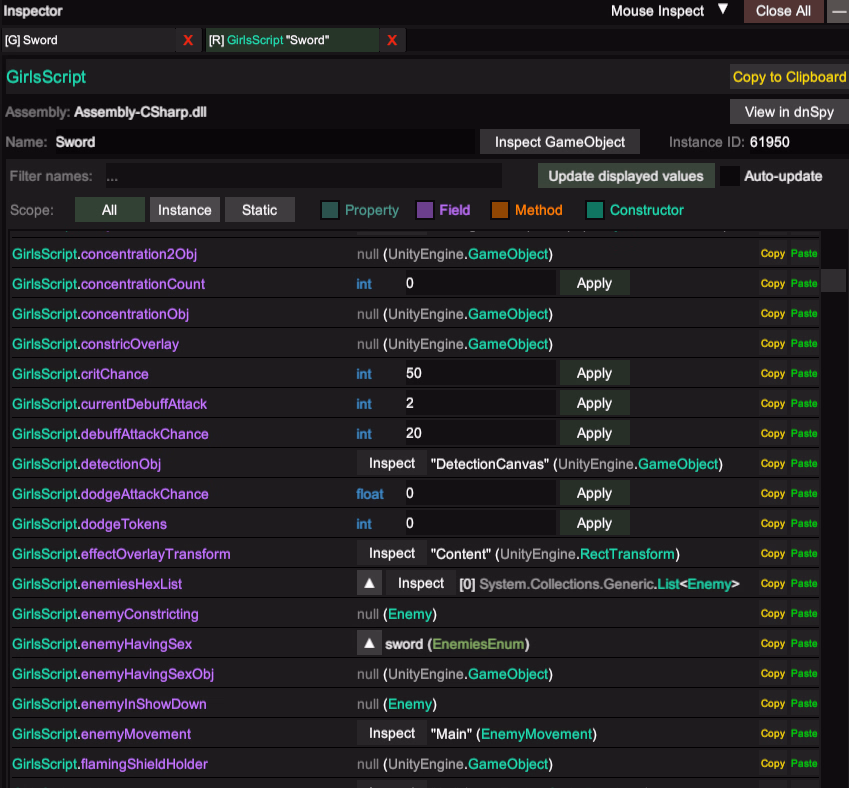Click the minimize dash button beside Close All
This screenshot has height=788, width=849.
coord(837,11)
